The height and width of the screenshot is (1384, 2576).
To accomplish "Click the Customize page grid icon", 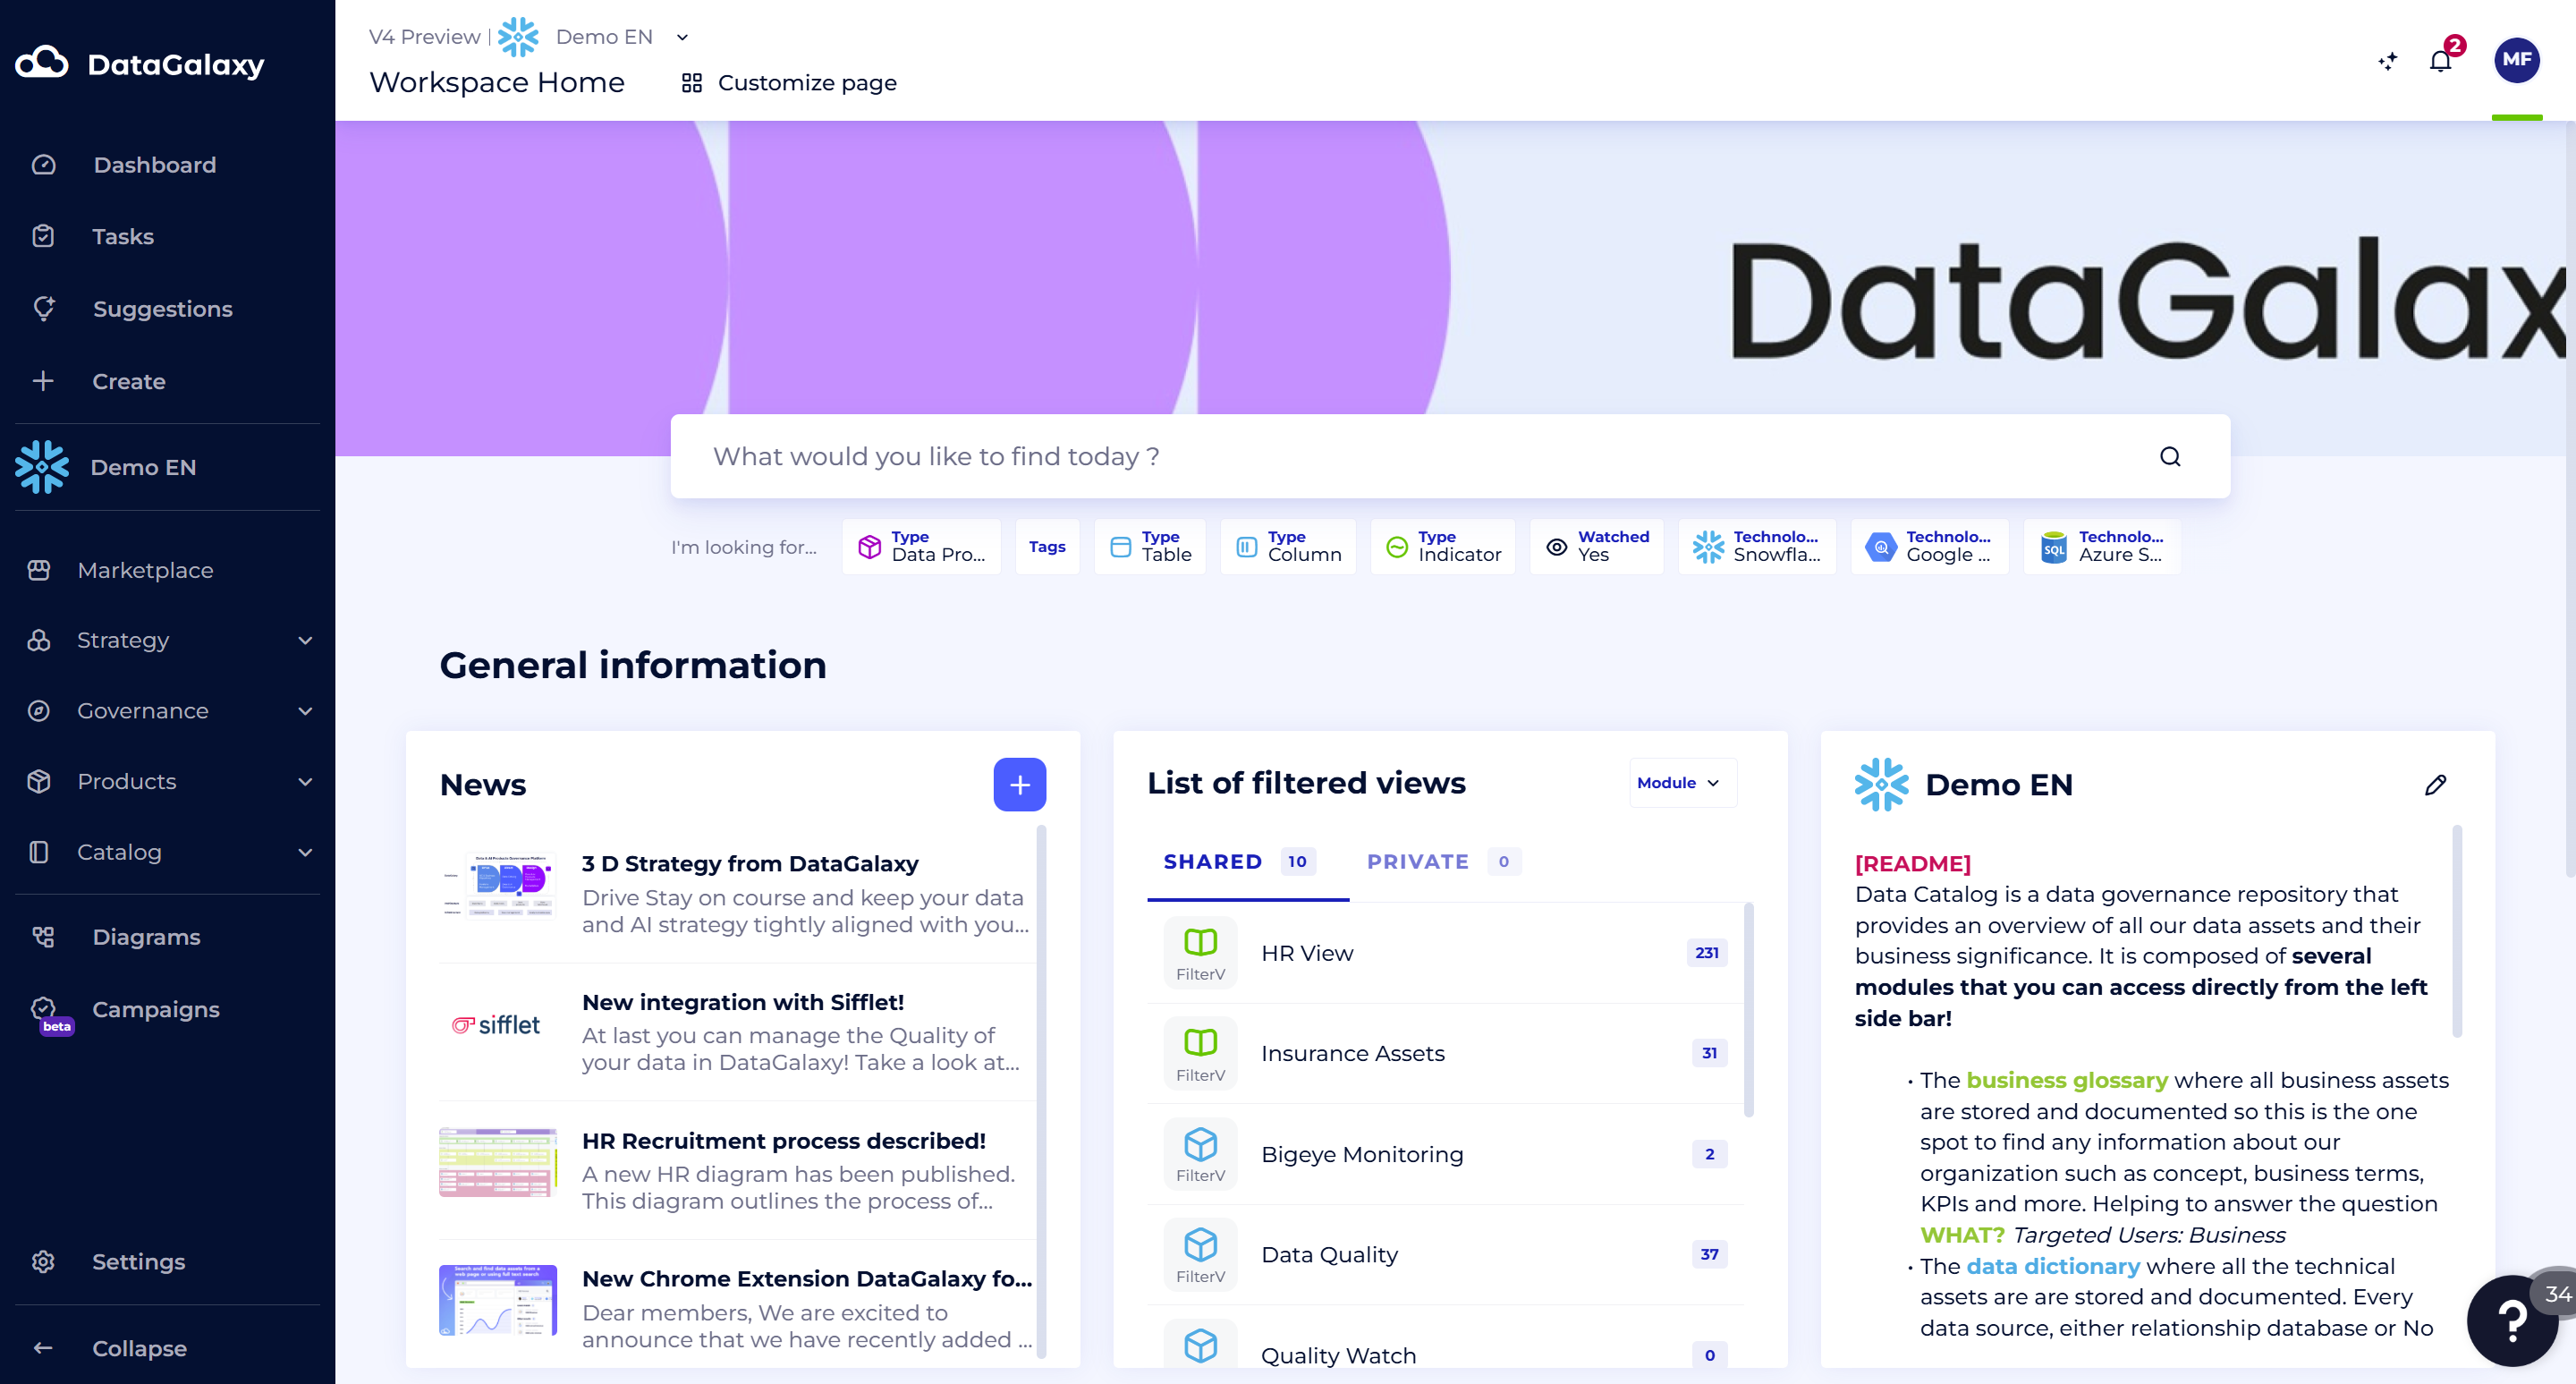I will point(692,83).
